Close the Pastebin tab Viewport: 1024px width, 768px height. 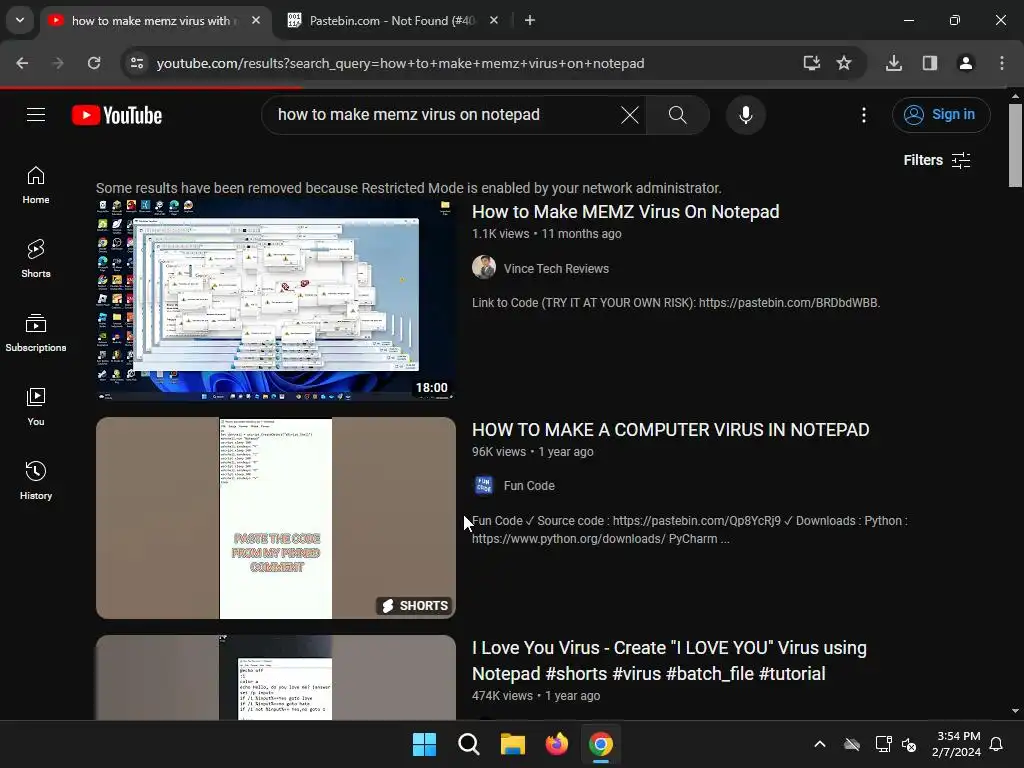494,21
